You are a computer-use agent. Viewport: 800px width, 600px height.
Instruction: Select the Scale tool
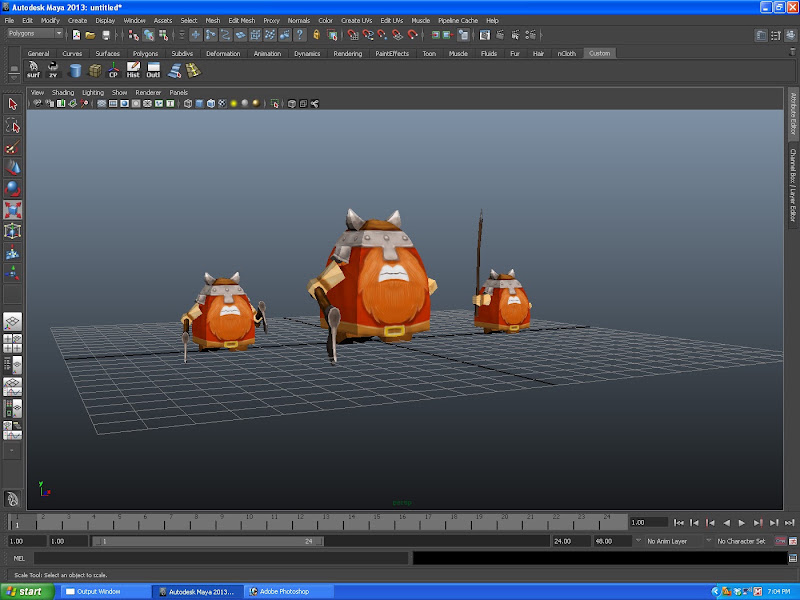tap(12, 210)
